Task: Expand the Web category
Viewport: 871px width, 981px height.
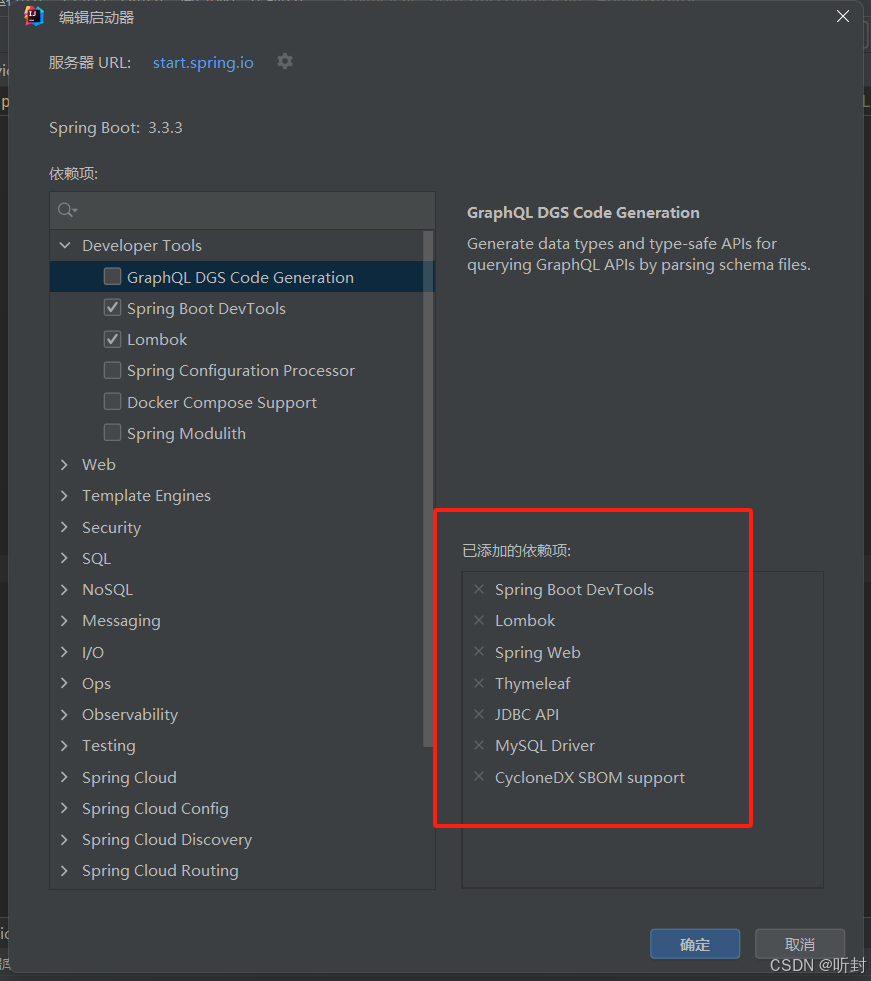Action: tap(64, 464)
